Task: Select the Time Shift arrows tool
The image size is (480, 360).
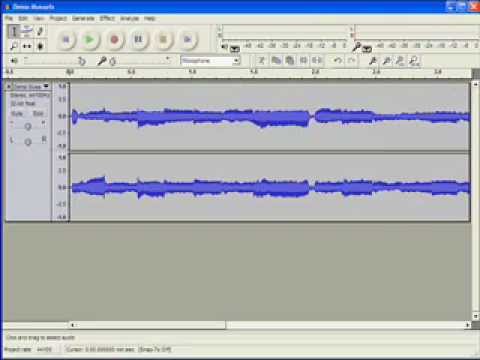Action: point(27,46)
